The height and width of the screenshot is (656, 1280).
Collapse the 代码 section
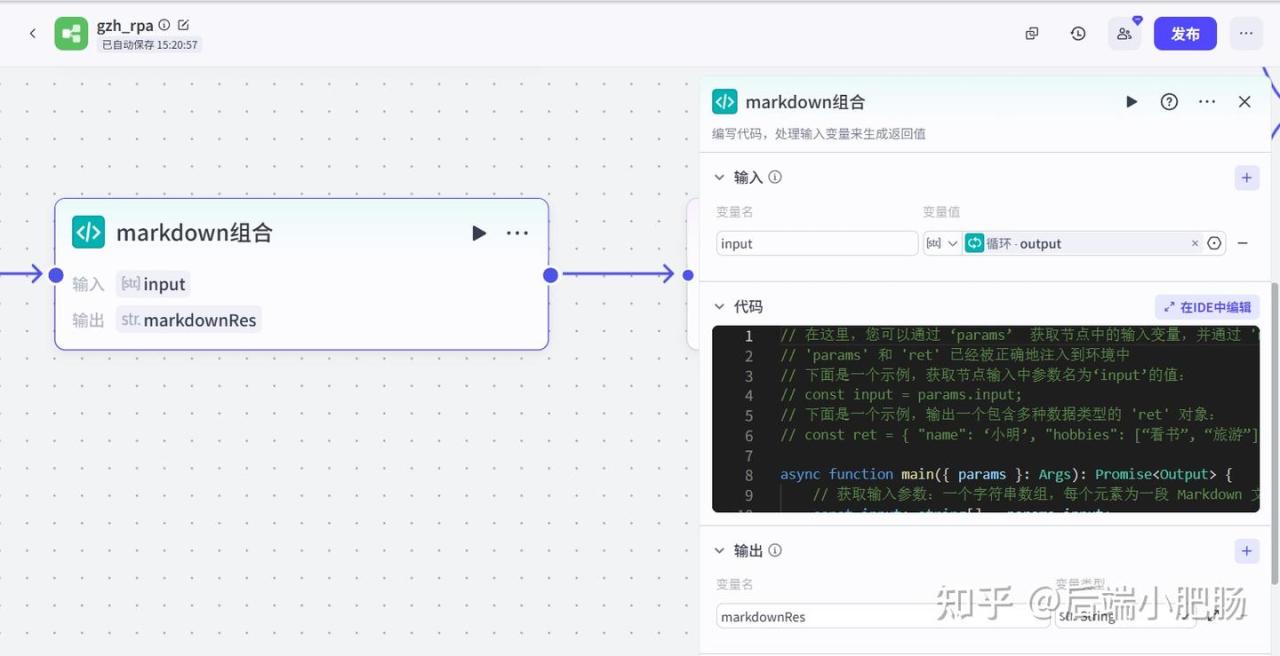click(719, 307)
